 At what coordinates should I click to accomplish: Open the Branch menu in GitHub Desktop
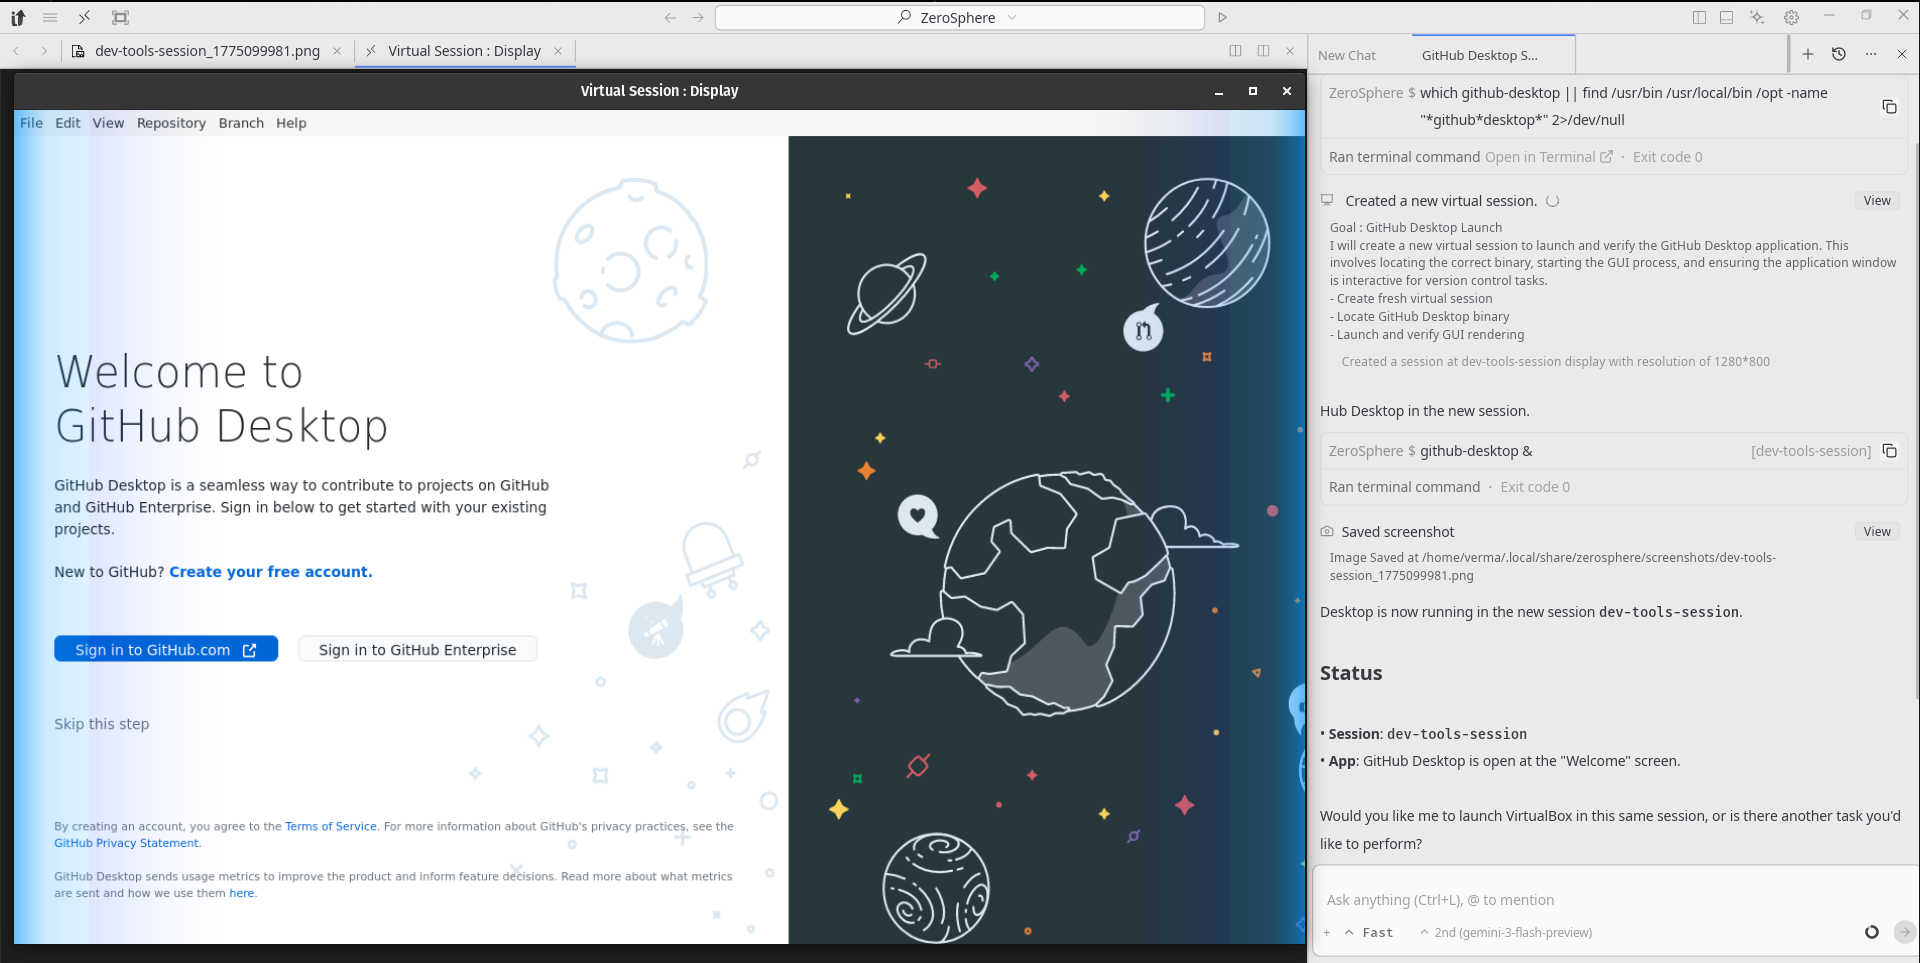[x=241, y=123]
